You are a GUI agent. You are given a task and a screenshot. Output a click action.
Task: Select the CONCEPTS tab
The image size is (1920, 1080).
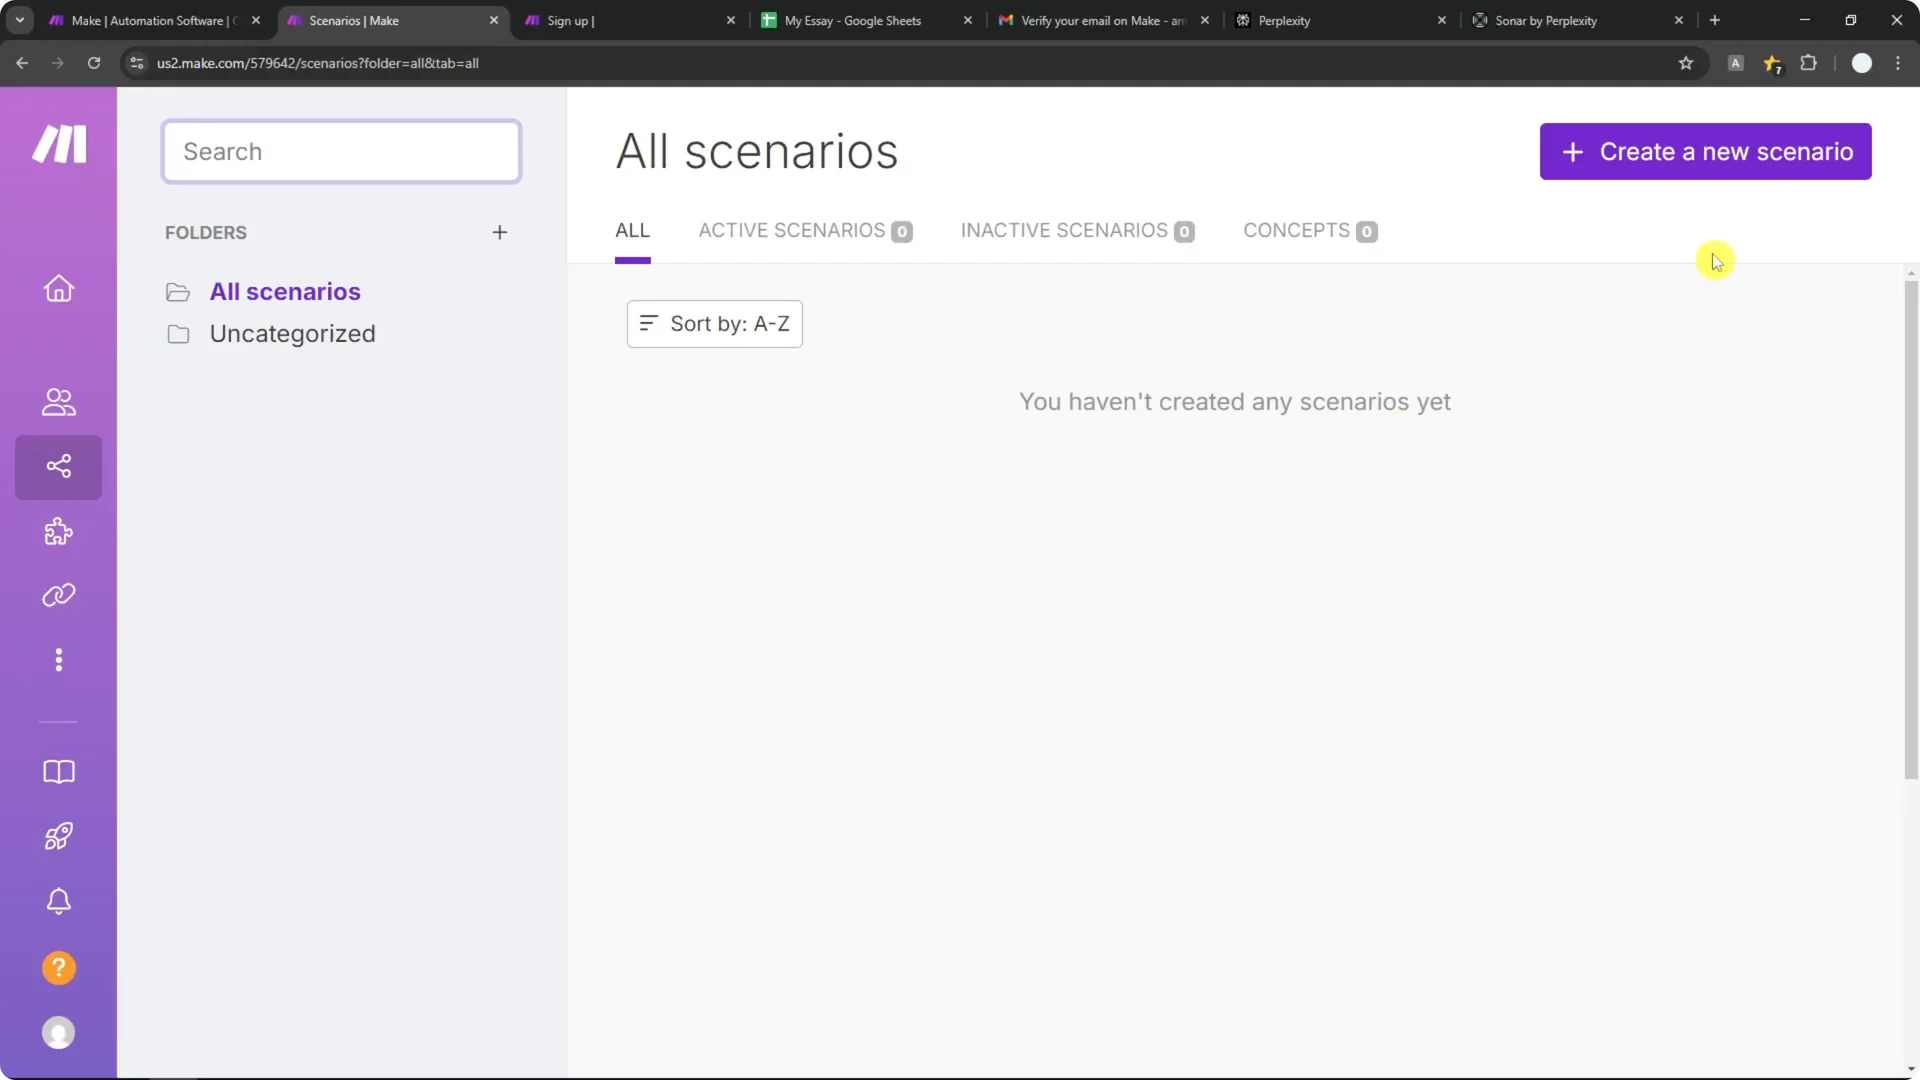[x=1296, y=230]
